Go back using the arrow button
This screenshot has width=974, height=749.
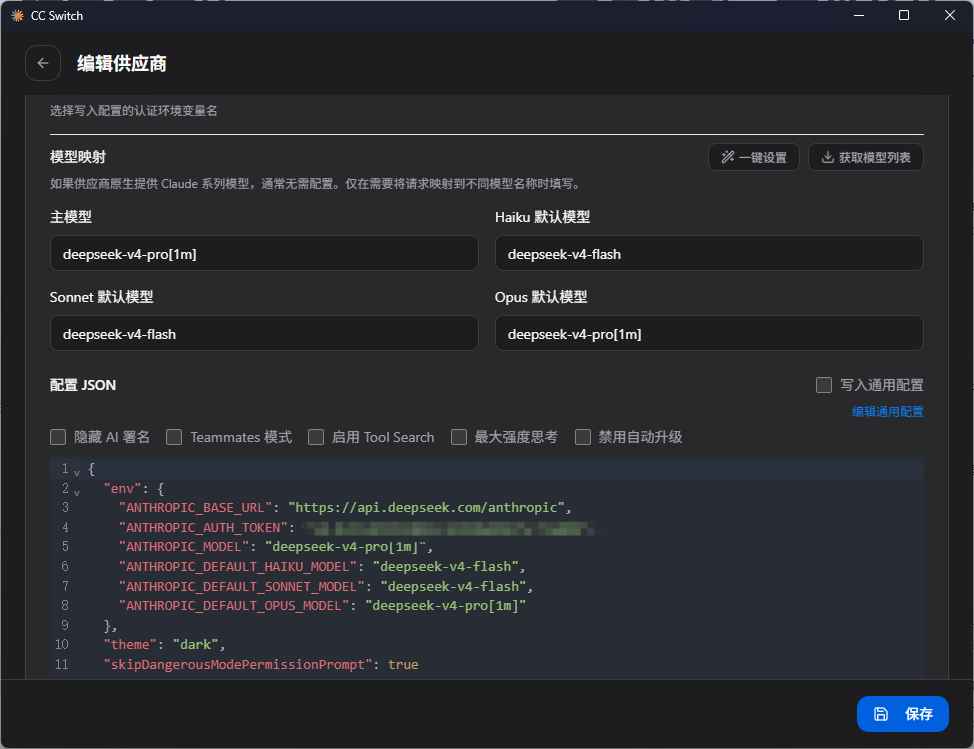coord(43,63)
